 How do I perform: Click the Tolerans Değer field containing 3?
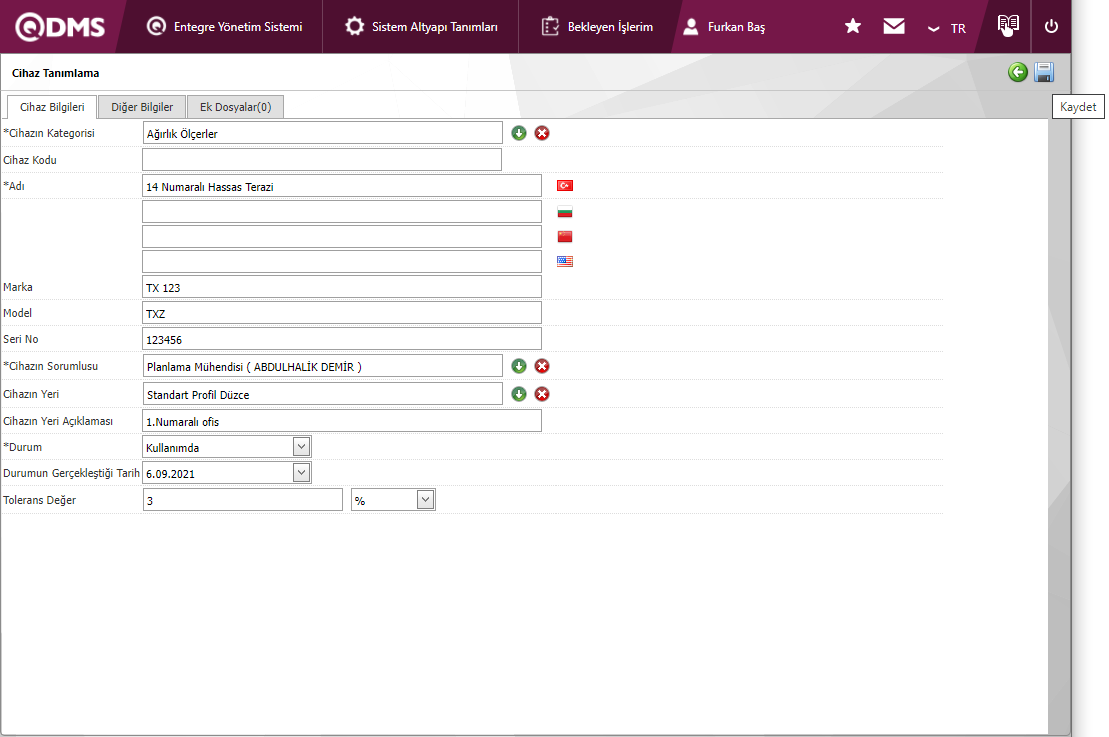click(243, 500)
